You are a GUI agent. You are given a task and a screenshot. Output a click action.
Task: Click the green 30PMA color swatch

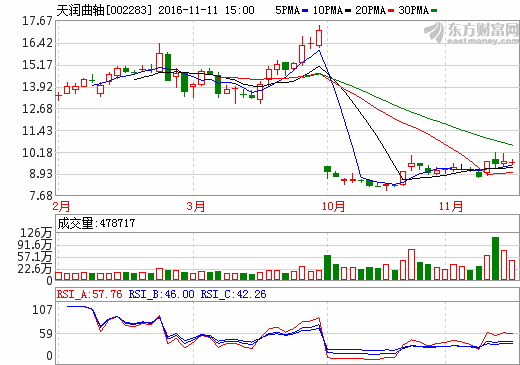point(434,11)
